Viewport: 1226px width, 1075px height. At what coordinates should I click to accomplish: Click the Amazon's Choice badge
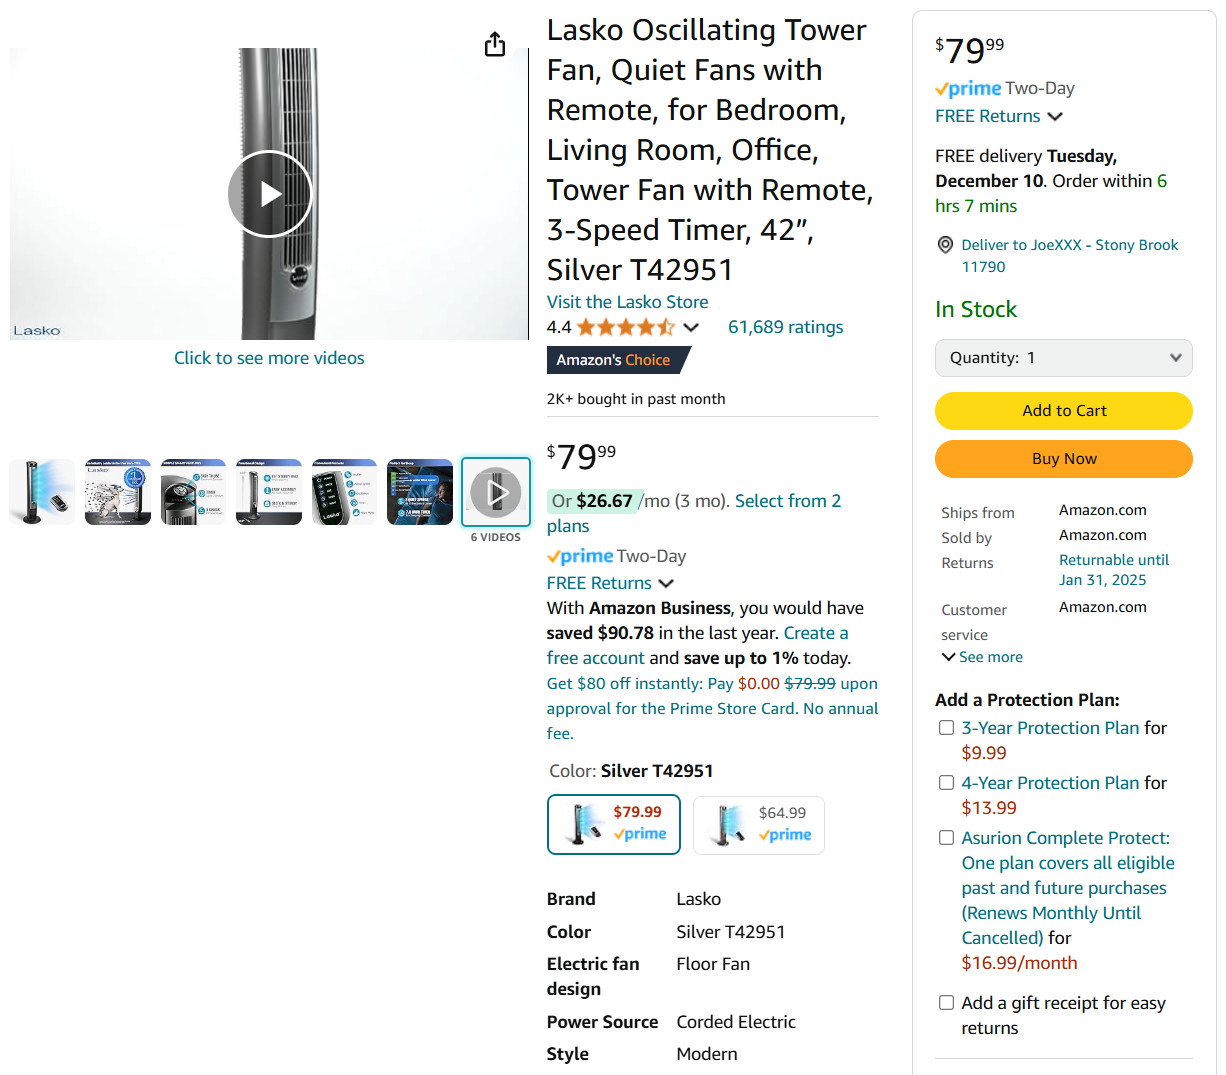point(614,360)
